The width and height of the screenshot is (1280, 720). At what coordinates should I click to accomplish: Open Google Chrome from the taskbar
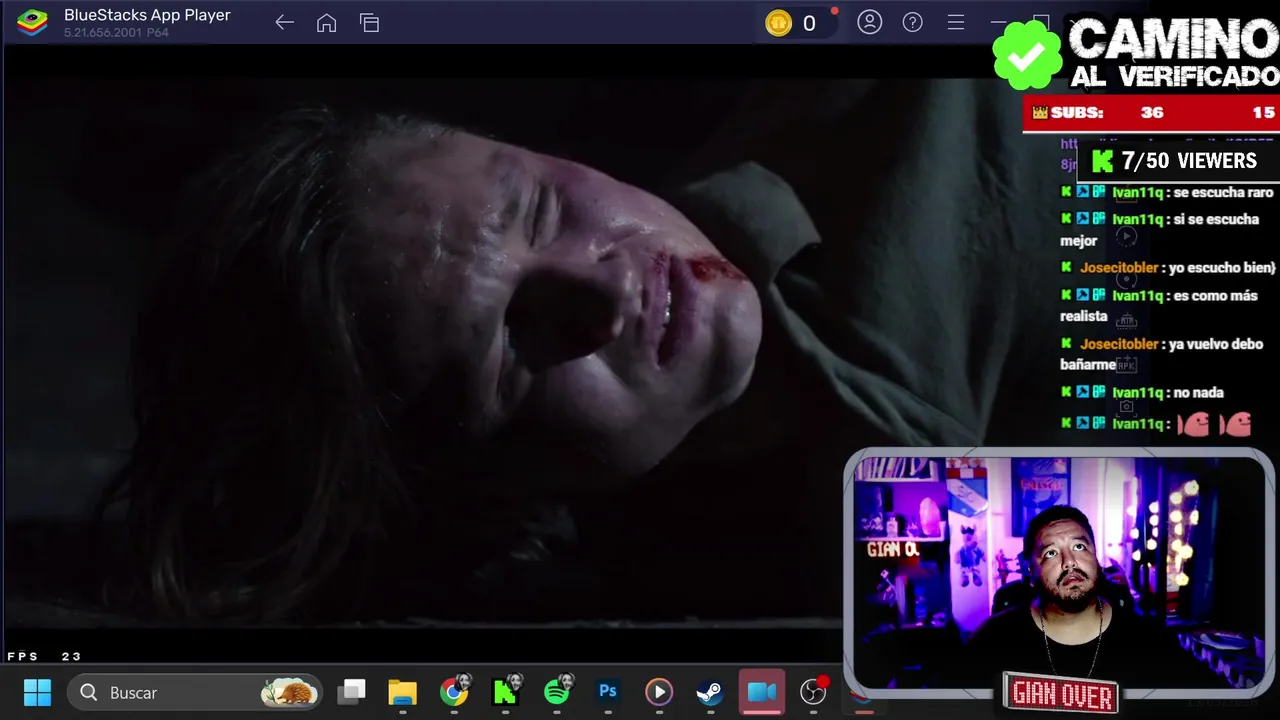click(x=454, y=692)
